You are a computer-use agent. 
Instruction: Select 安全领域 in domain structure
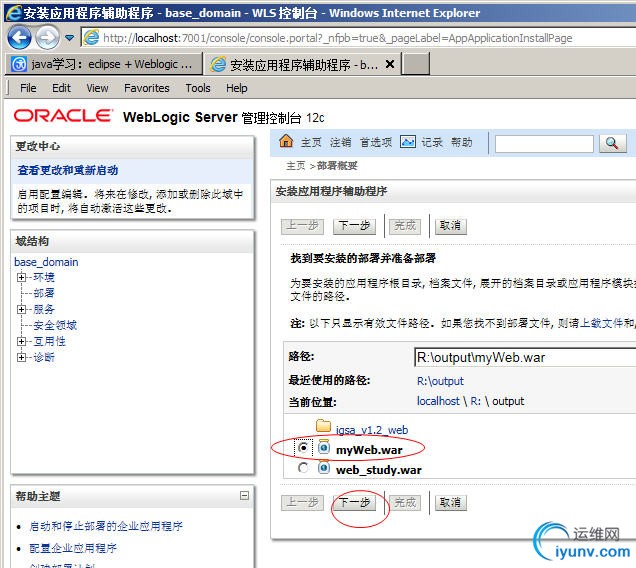pos(55,325)
